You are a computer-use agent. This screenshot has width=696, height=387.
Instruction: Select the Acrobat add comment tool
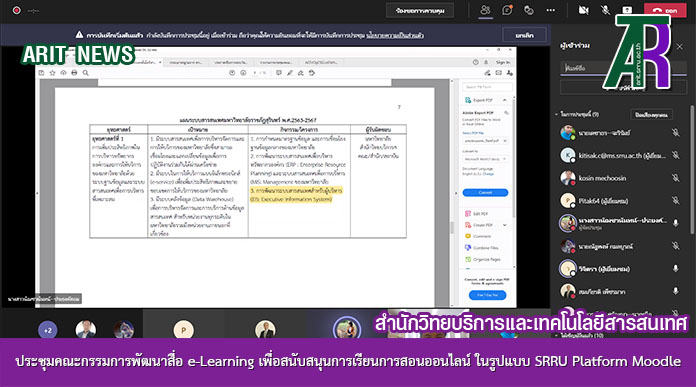[278, 73]
